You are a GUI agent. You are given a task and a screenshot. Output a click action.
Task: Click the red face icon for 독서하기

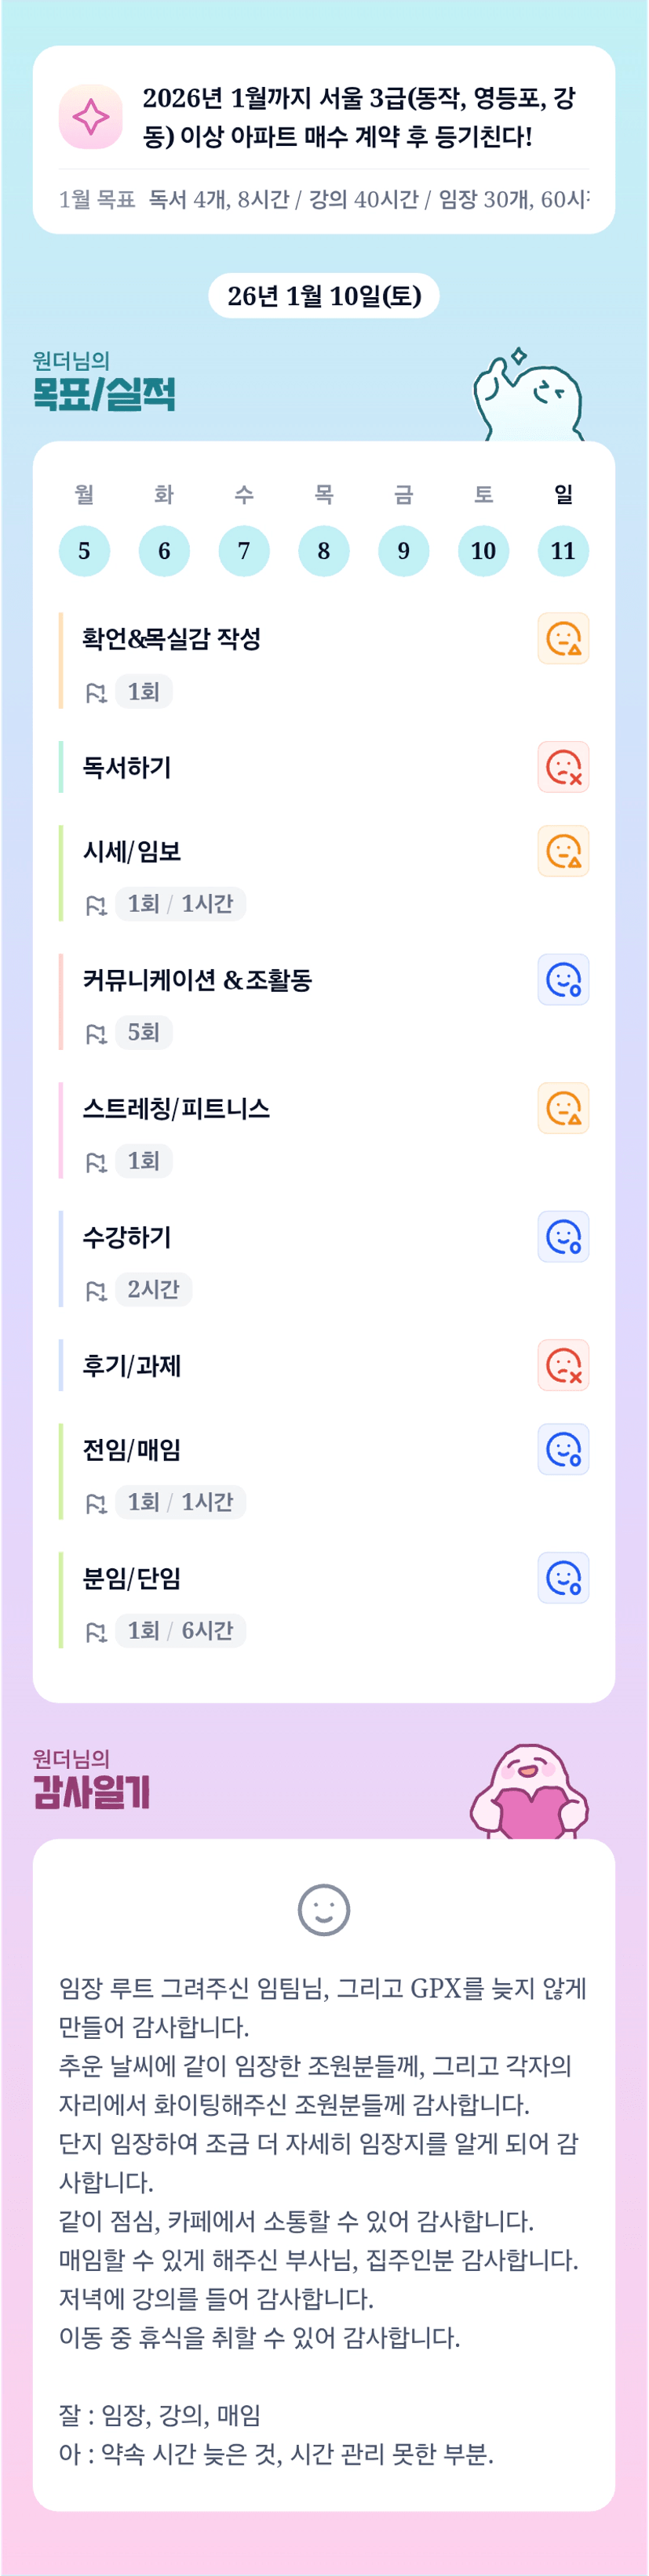[563, 767]
